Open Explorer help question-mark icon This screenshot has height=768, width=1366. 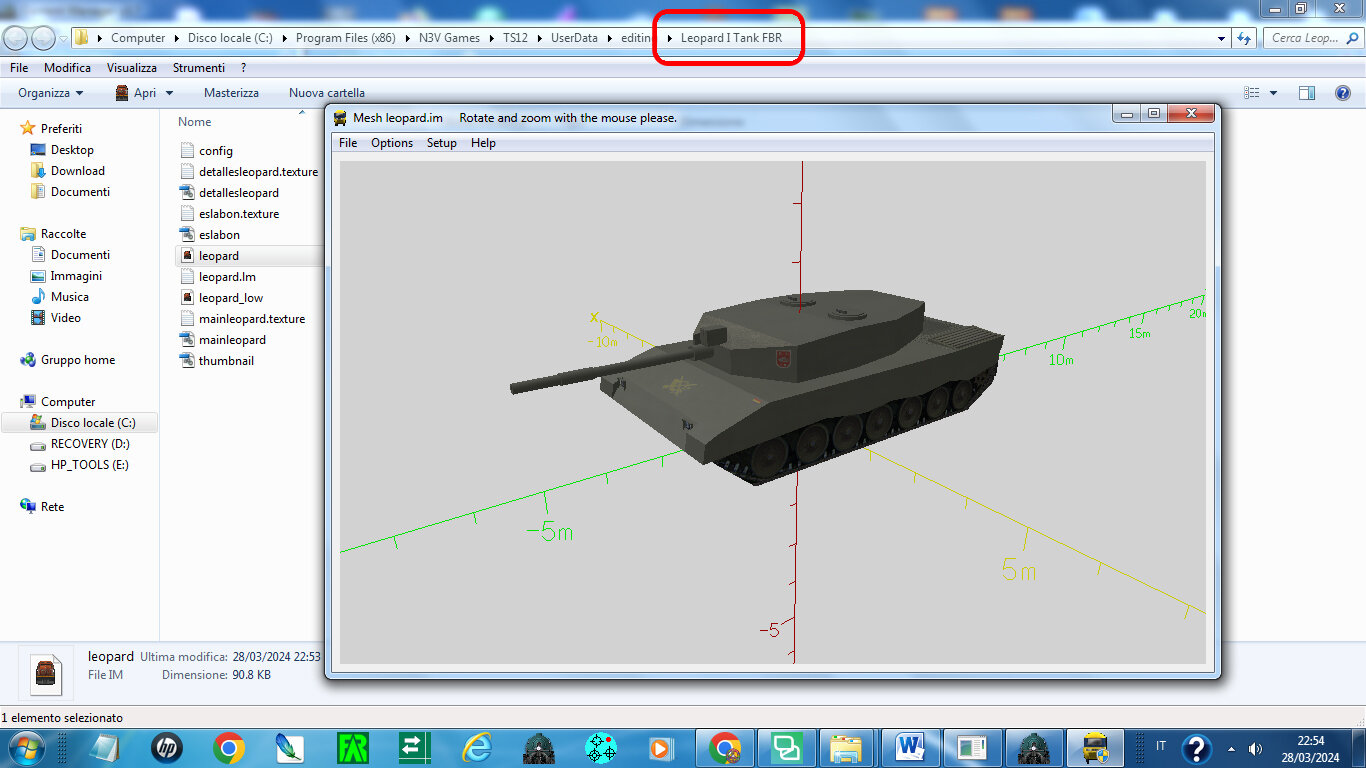1343,93
